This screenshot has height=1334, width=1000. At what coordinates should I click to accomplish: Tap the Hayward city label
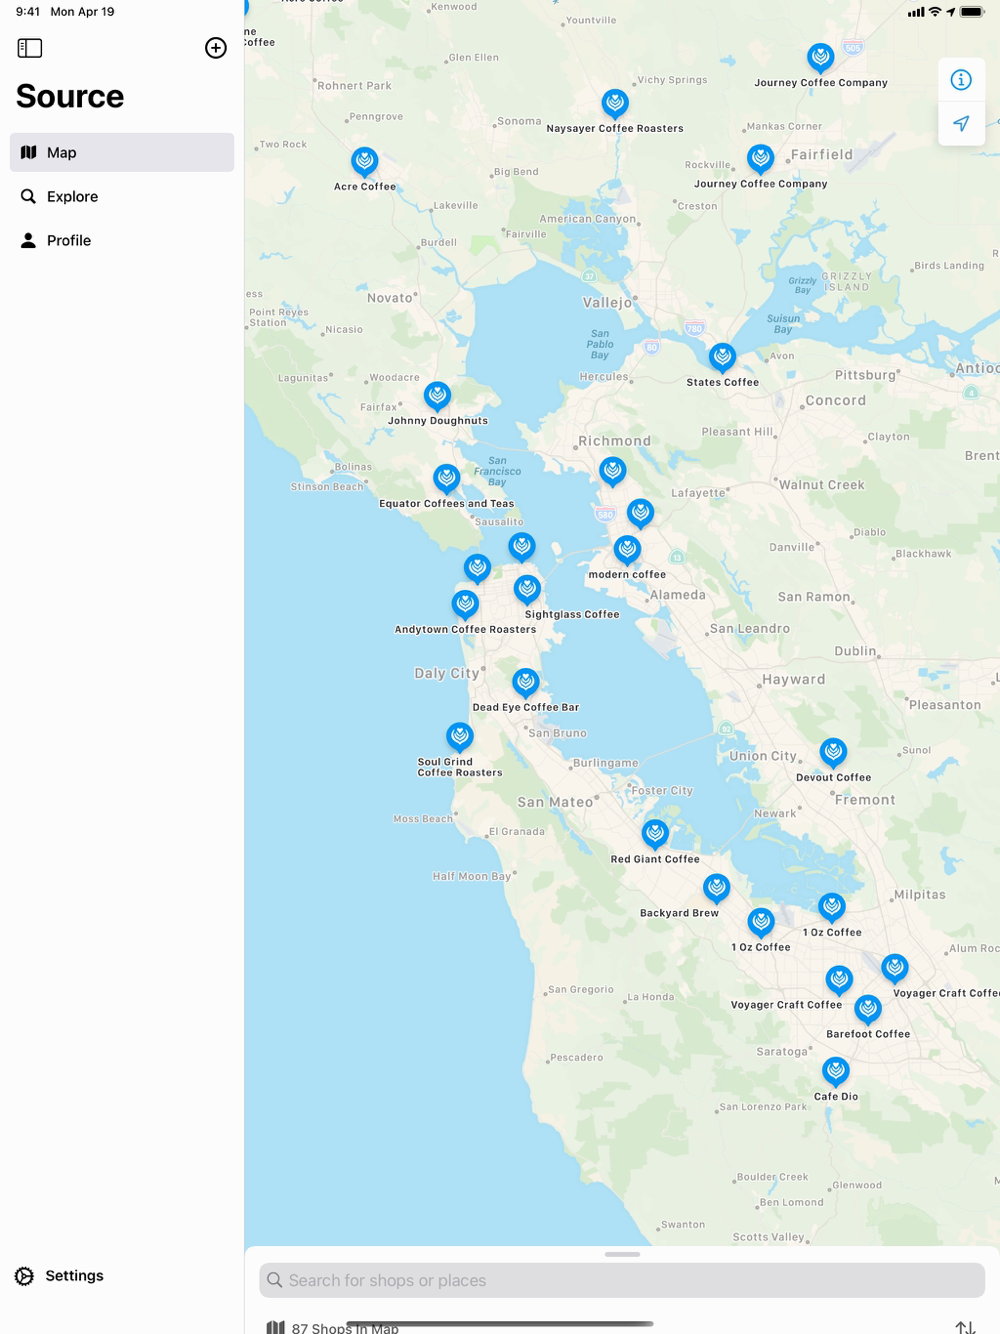794,680
